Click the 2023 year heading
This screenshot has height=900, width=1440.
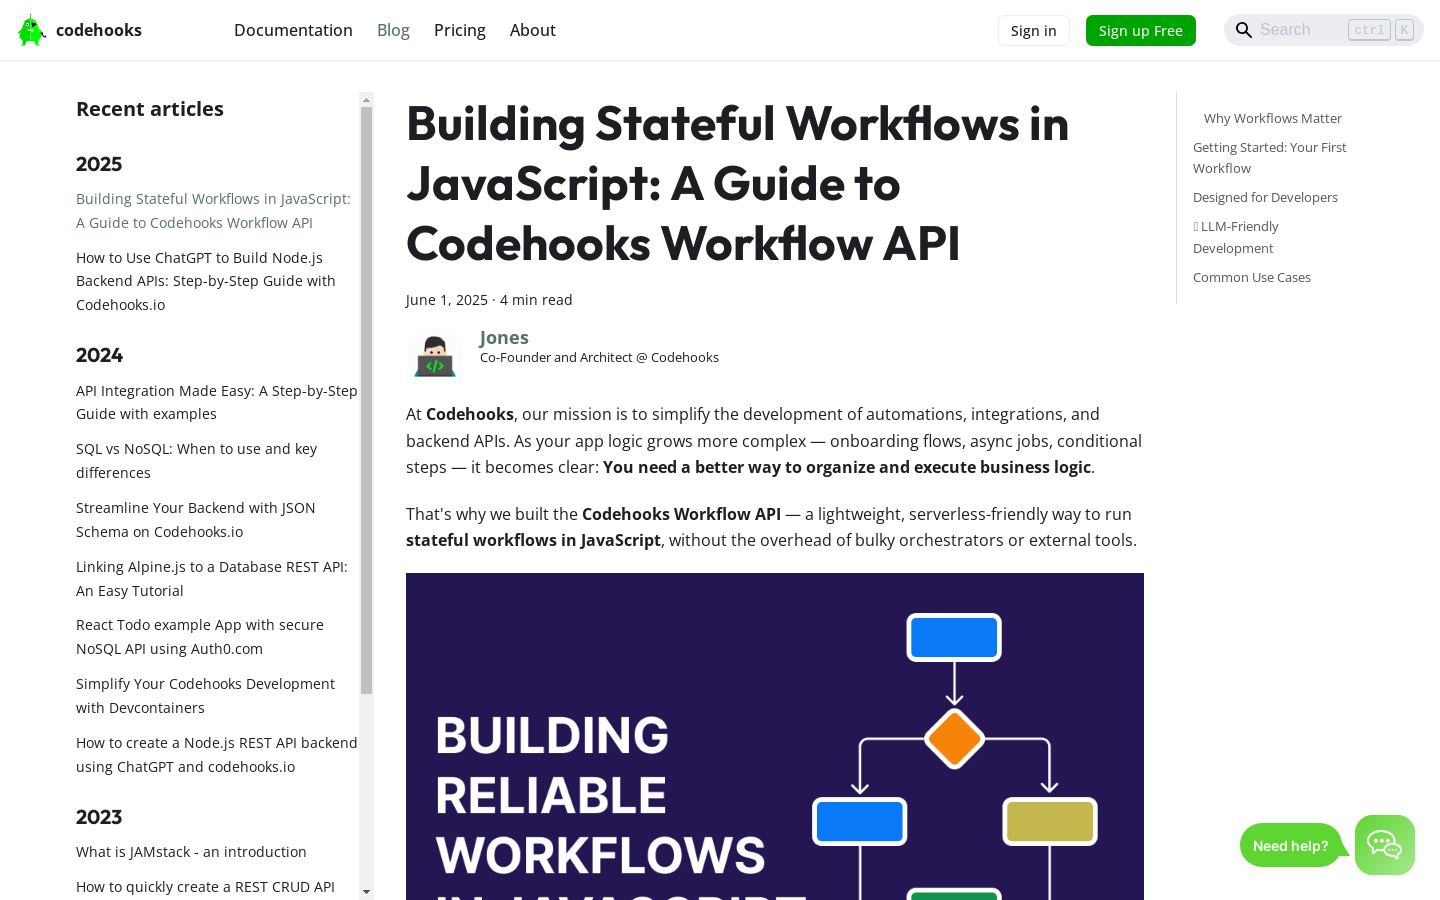coord(99,817)
